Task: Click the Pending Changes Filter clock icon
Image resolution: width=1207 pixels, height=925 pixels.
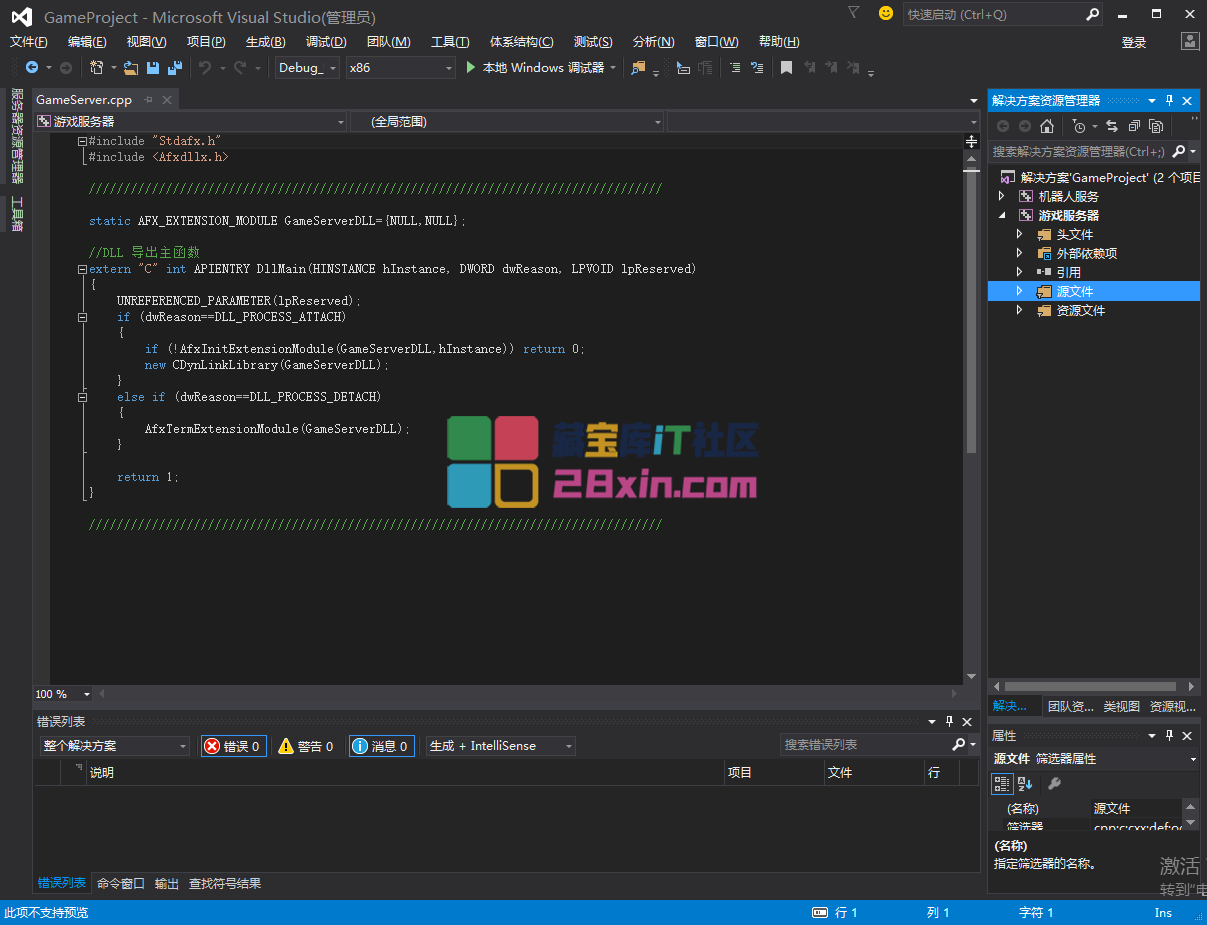Action: [1078, 126]
